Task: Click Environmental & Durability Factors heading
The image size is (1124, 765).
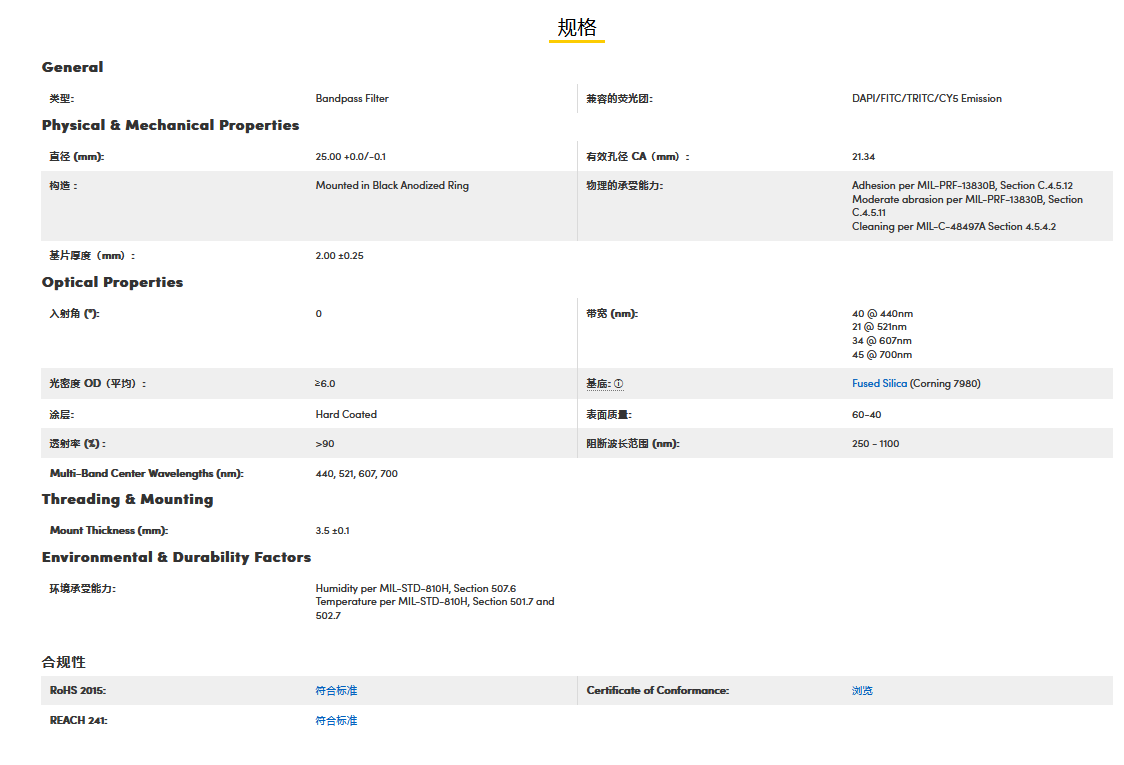Action: (x=176, y=557)
